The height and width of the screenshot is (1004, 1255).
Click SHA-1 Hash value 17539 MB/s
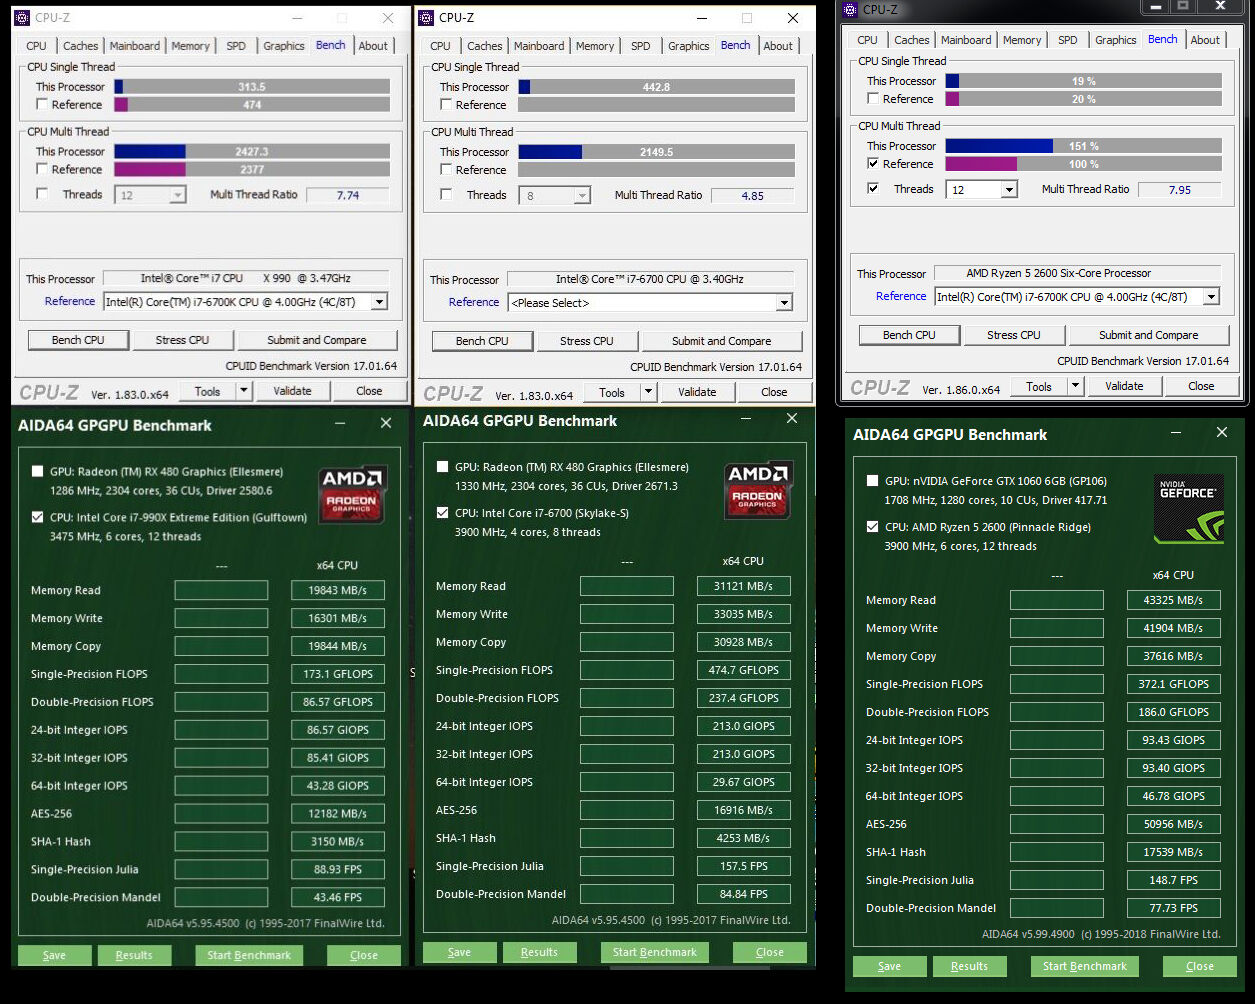pos(1174,852)
